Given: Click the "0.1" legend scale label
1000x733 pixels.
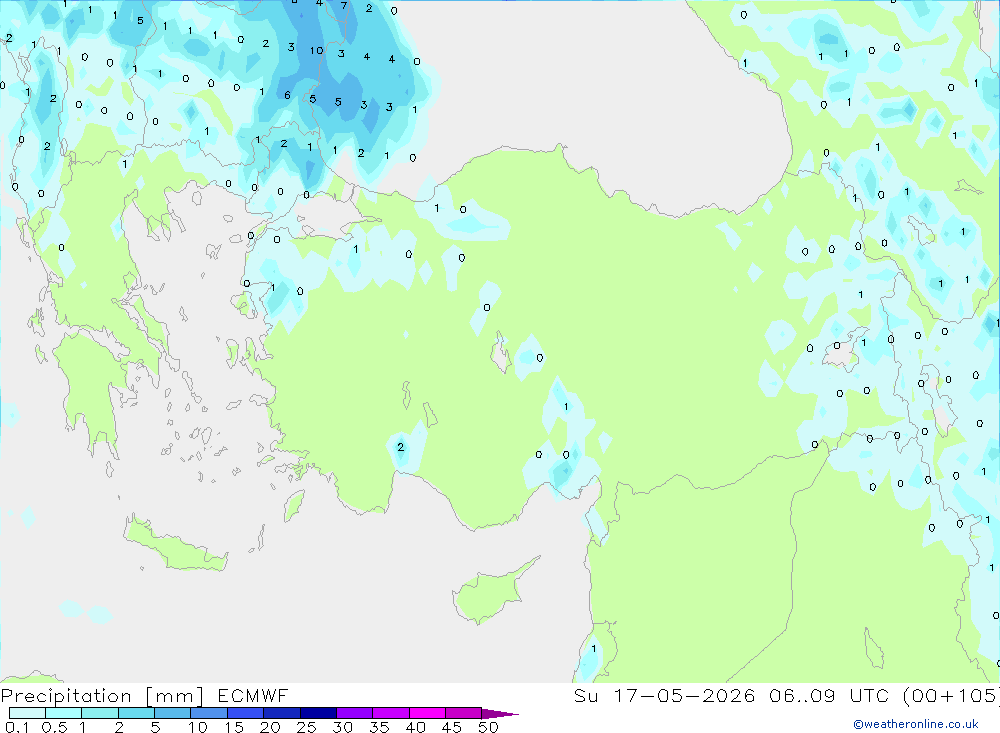Looking at the screenshot, I should point(17,727).
